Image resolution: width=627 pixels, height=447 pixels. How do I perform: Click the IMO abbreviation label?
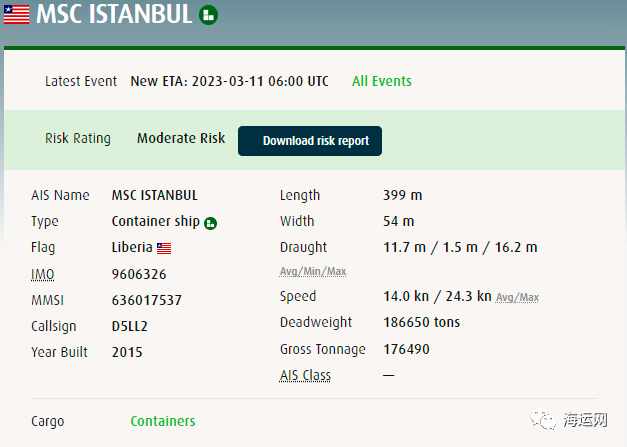pos(42,274)
